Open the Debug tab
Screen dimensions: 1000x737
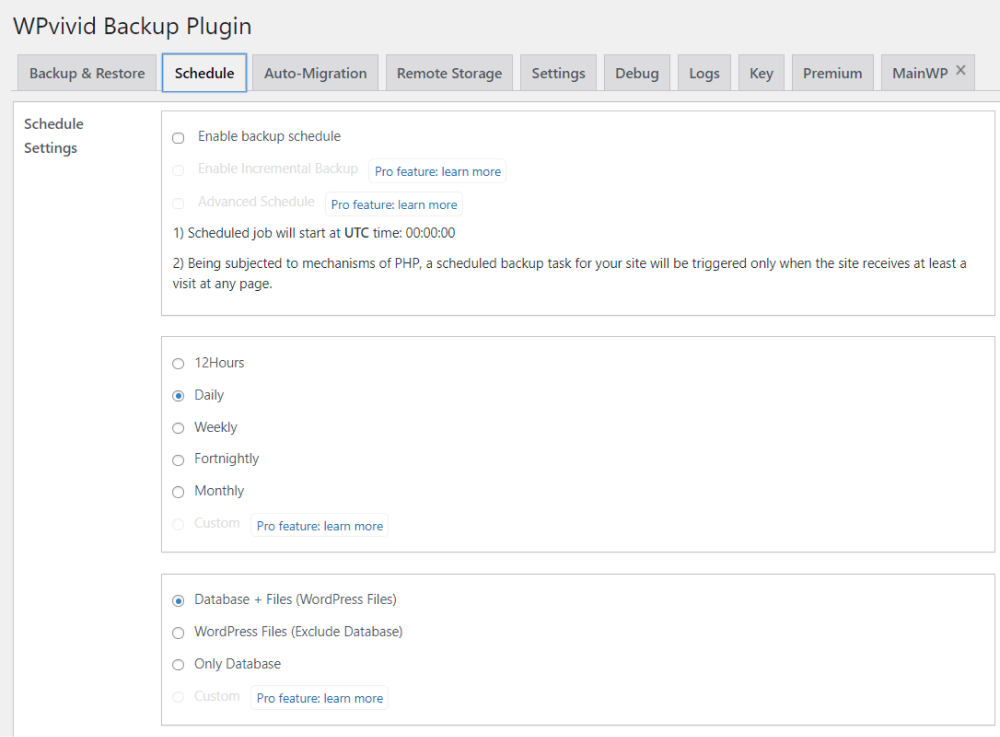point(636,73)
